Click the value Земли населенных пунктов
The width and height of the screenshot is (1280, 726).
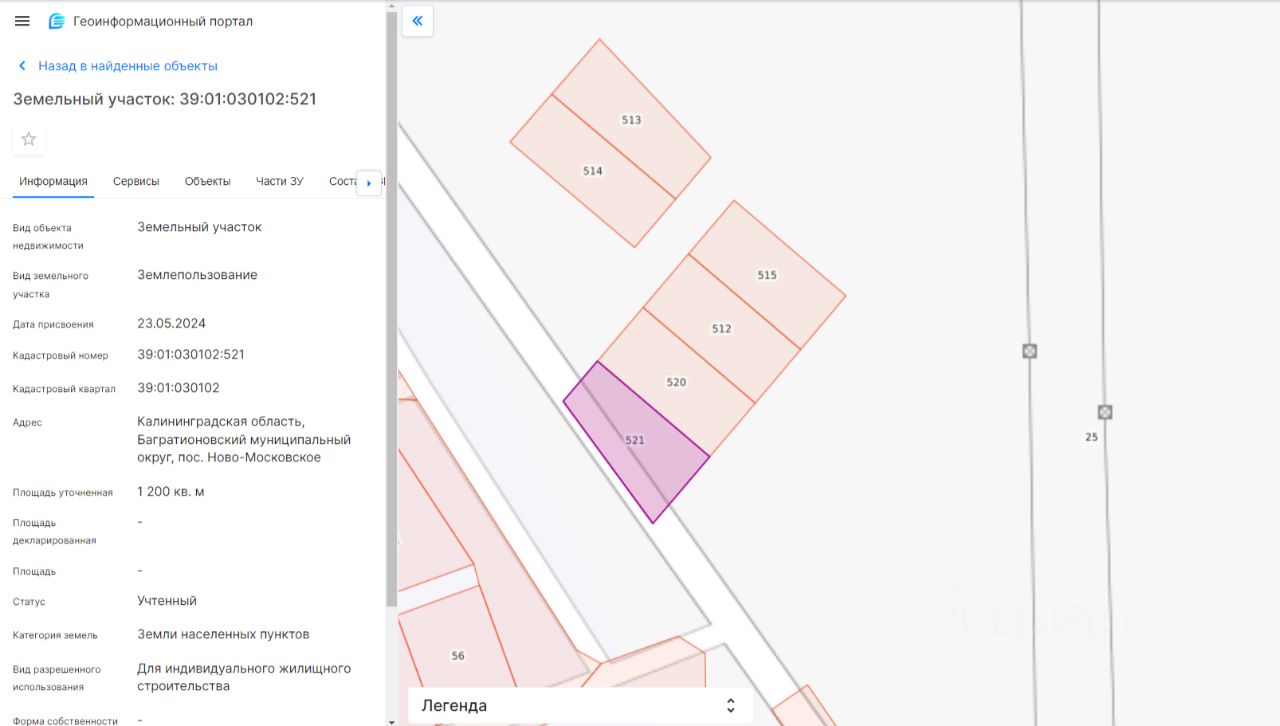coord(223,634)
